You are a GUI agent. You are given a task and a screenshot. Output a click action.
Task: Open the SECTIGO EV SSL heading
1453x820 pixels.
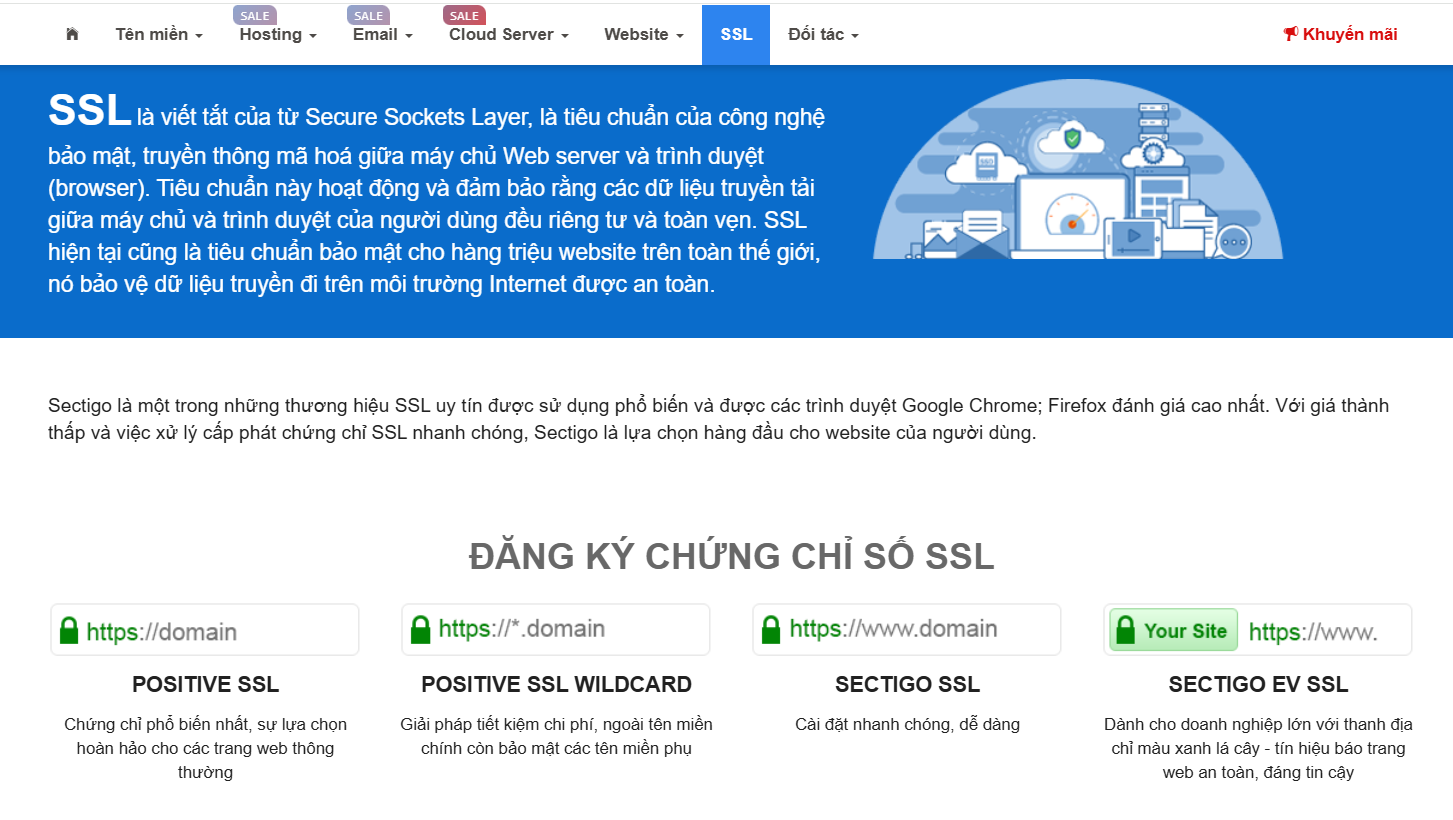pos(1259,685)
